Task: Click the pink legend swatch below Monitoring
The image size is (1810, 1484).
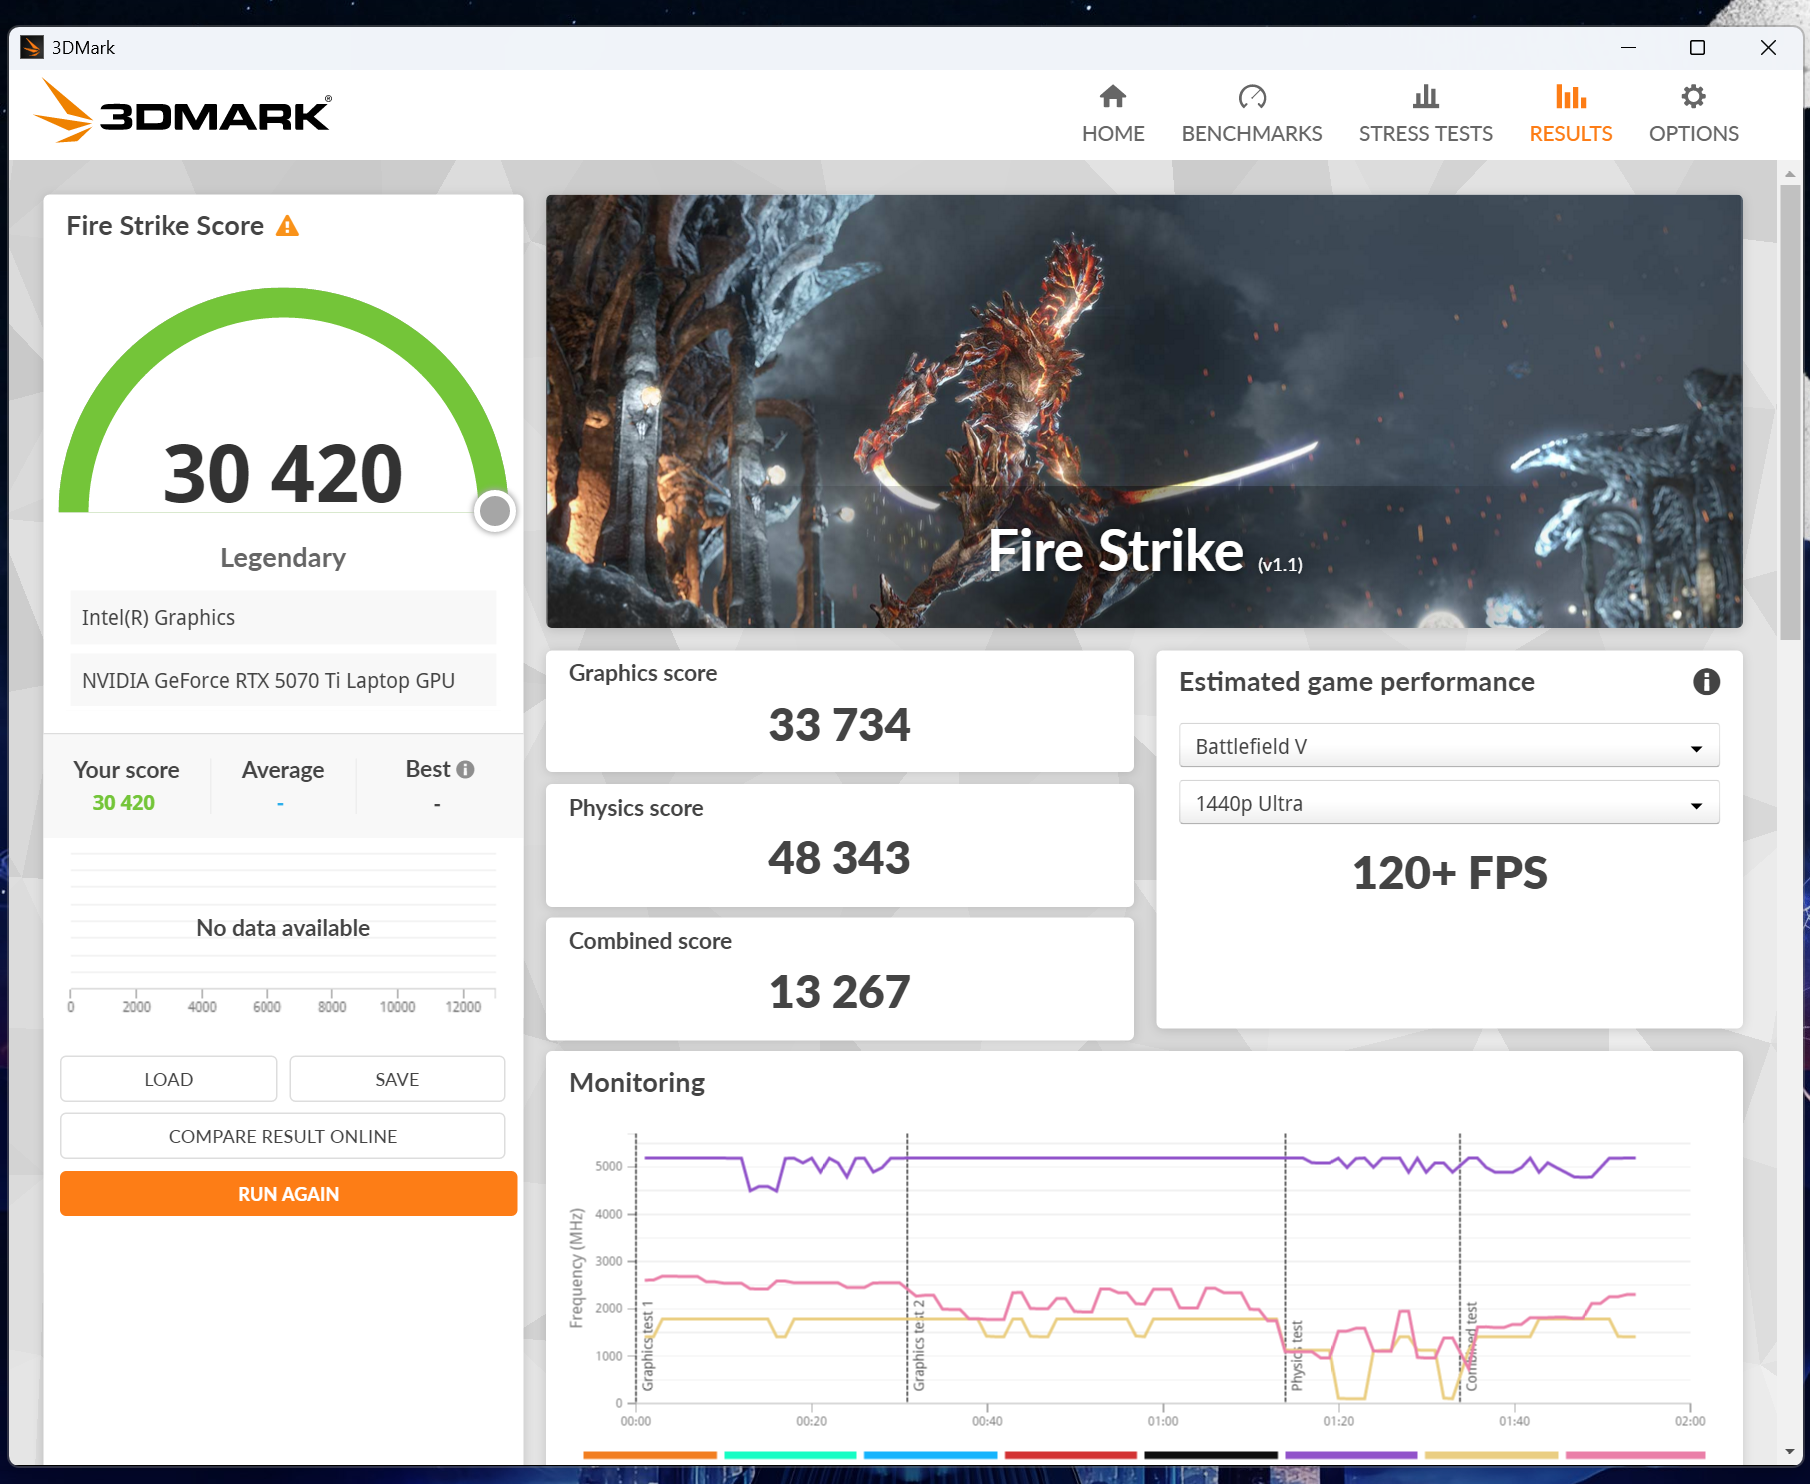Action: 1635,1455
